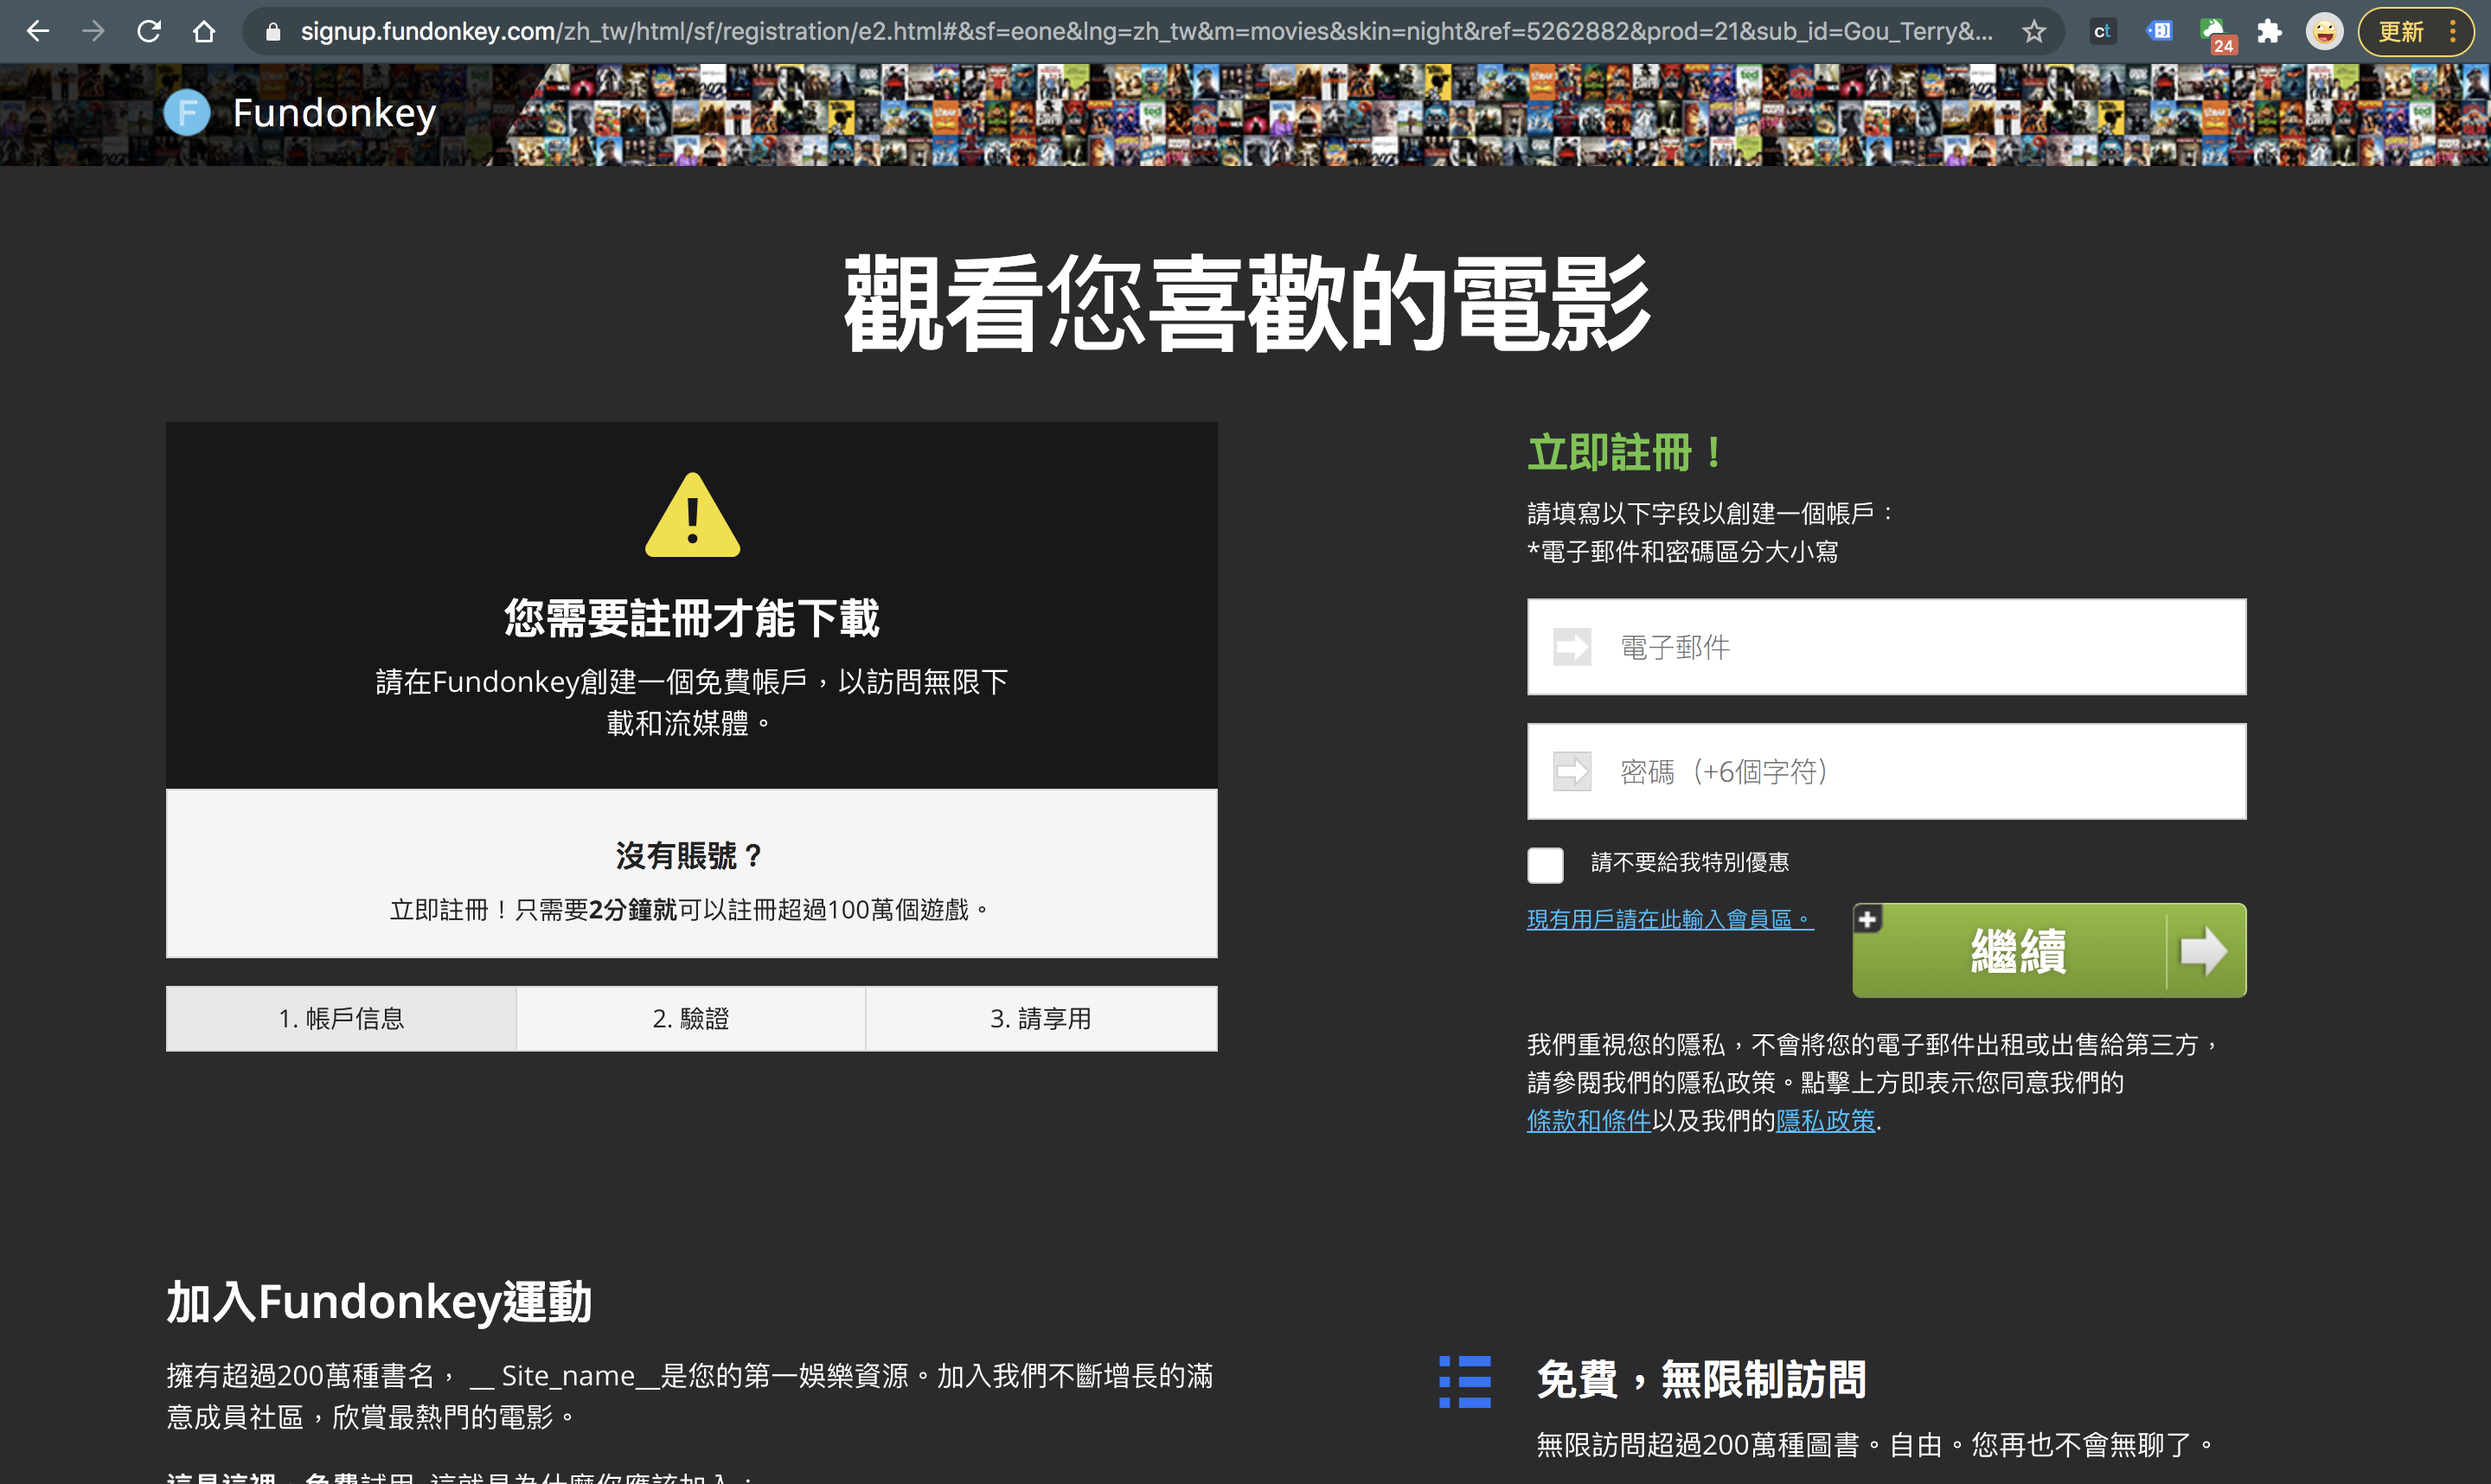The image size is (2491, 1484).
Task: Click the *電子郵件和密碼區分大小寫 note
Action: tap(1683, 552)
